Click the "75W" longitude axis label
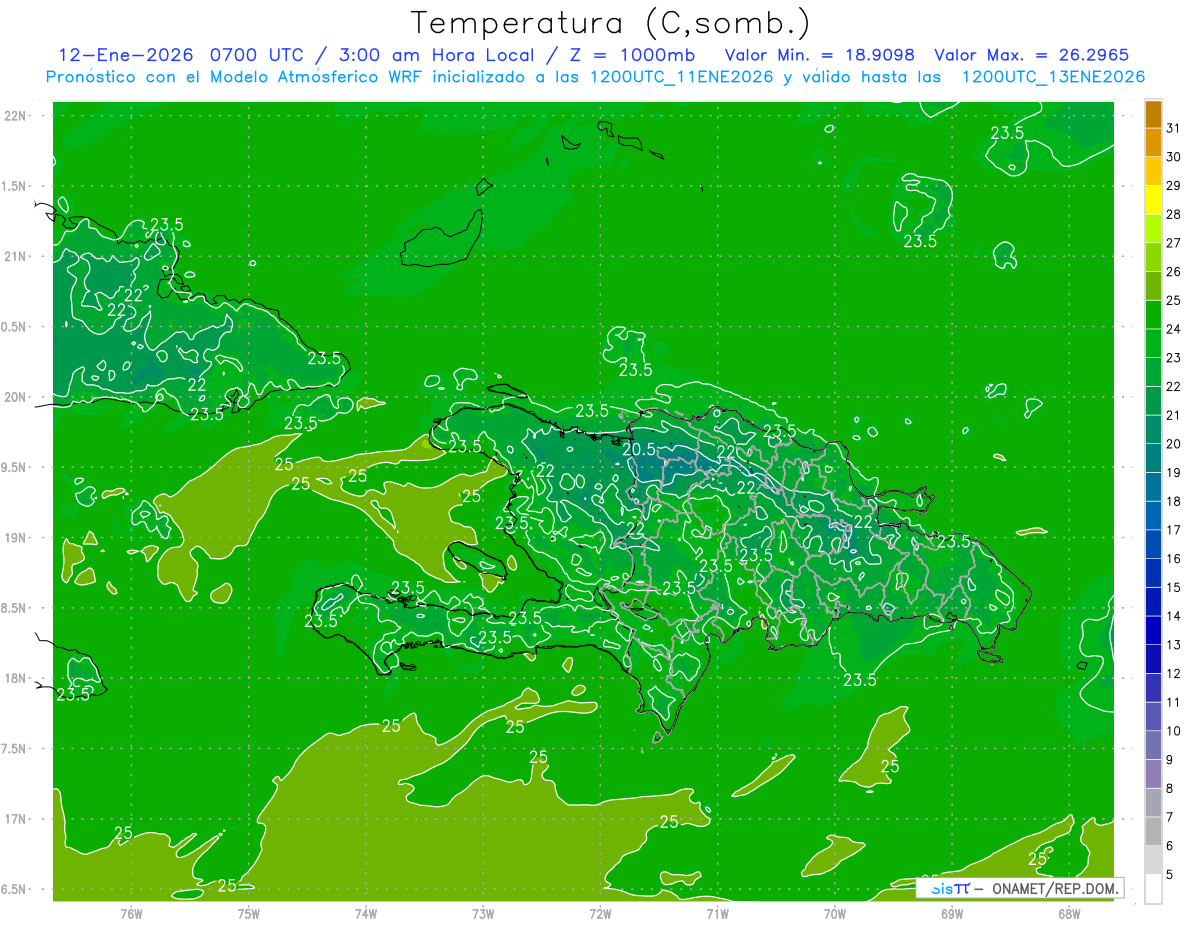The width and height of the screenshot is (1200, 927). 249,913
